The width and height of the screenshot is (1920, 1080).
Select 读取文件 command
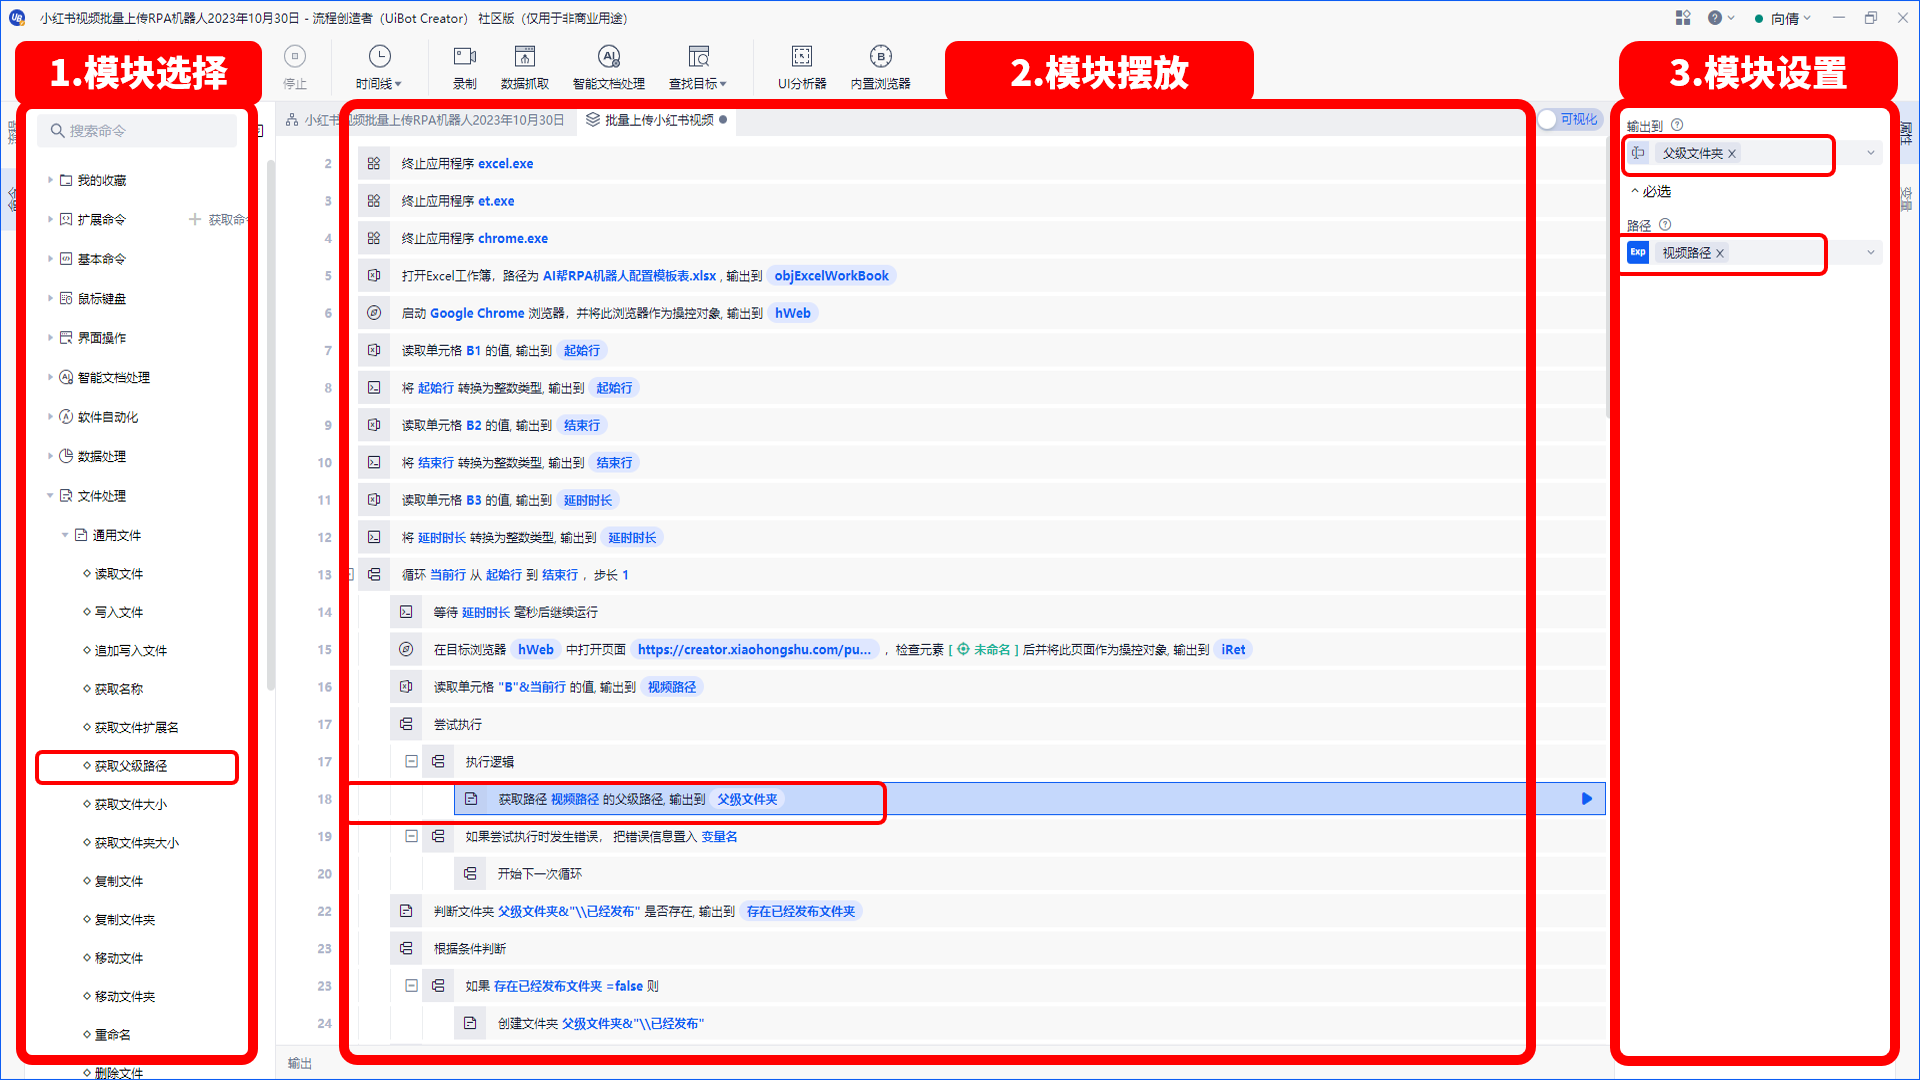[x=119, y=574]
